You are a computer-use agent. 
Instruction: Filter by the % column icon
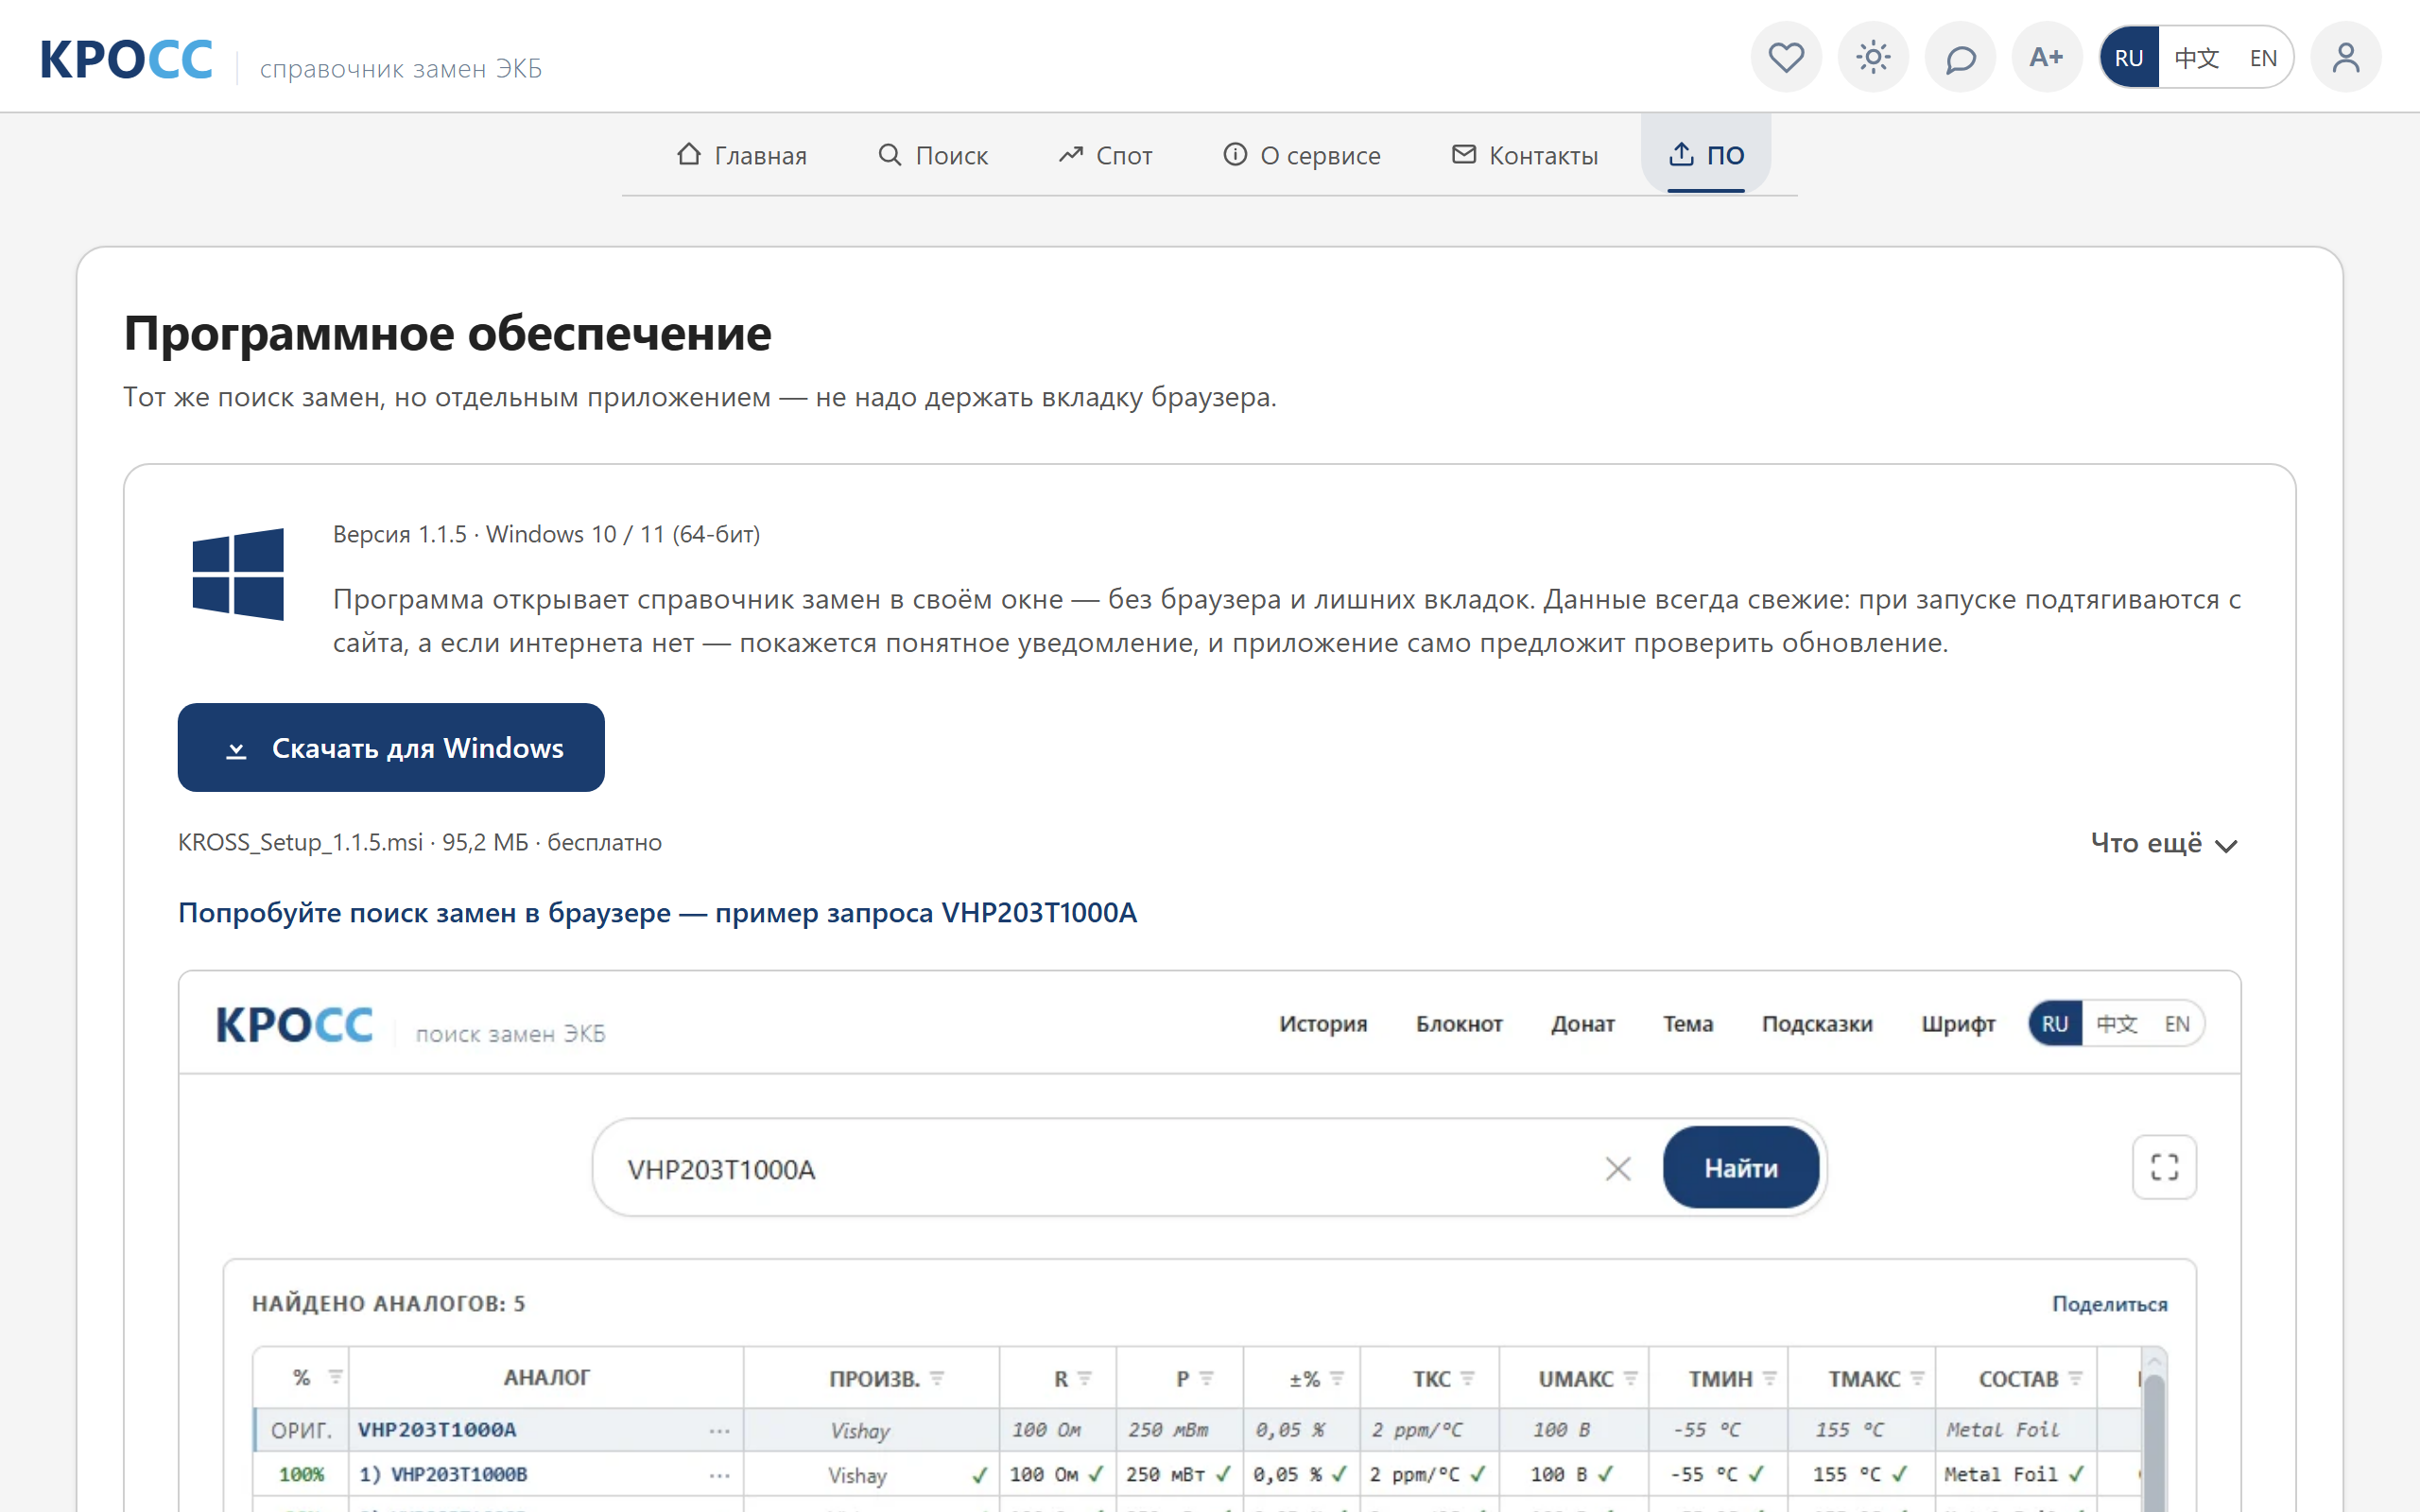coord(336,1377)
